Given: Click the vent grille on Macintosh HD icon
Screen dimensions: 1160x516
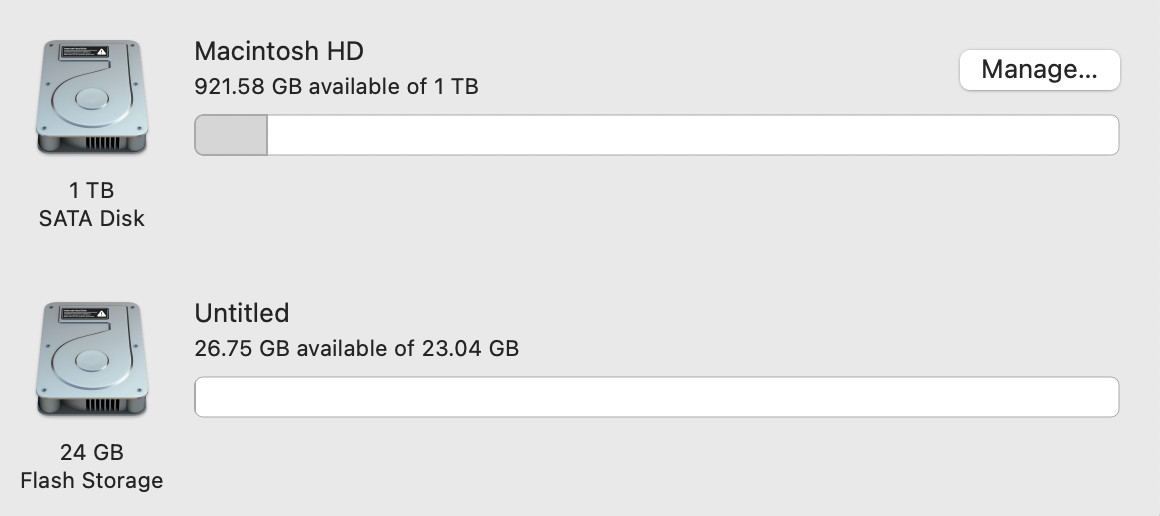Looking at the screenshot, I should [102, 142].
